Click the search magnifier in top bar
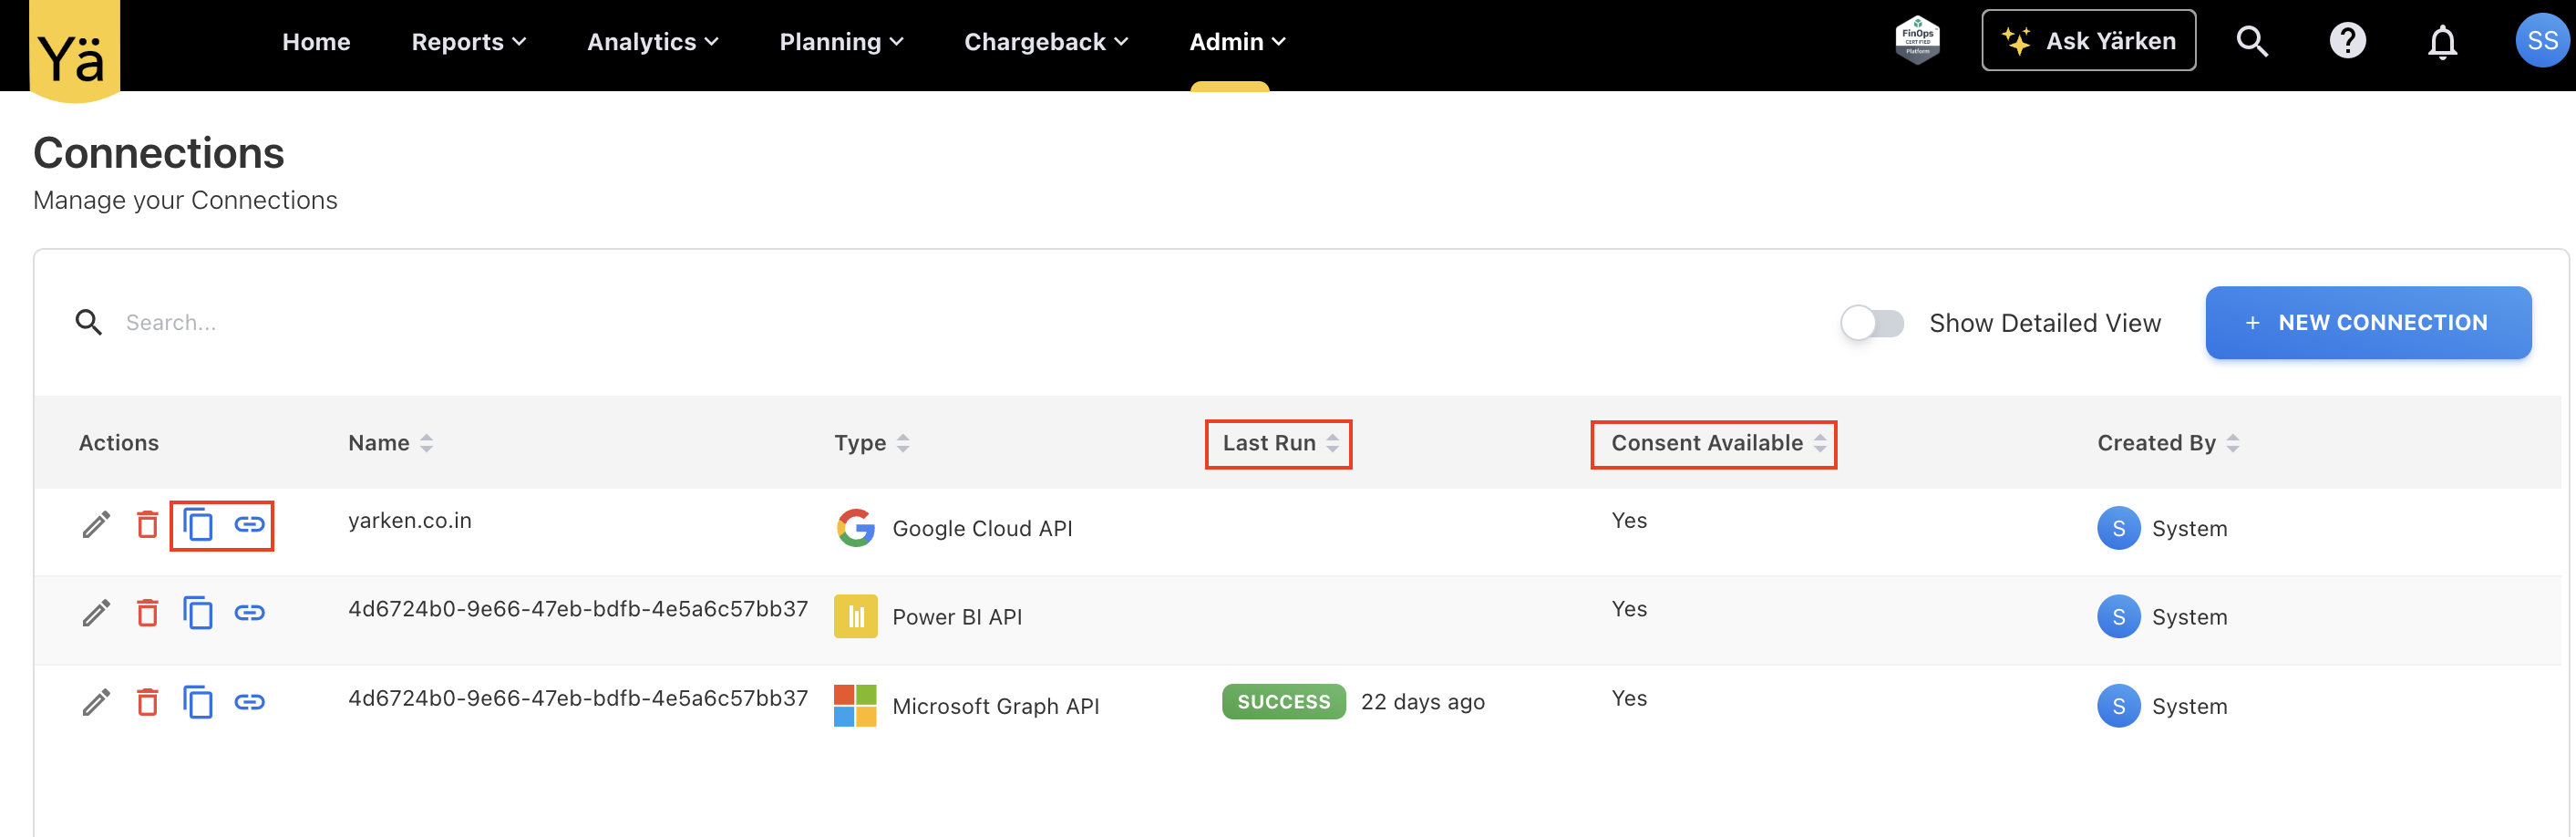Viewport: 2576px width, 837px height. [2251, 41]
